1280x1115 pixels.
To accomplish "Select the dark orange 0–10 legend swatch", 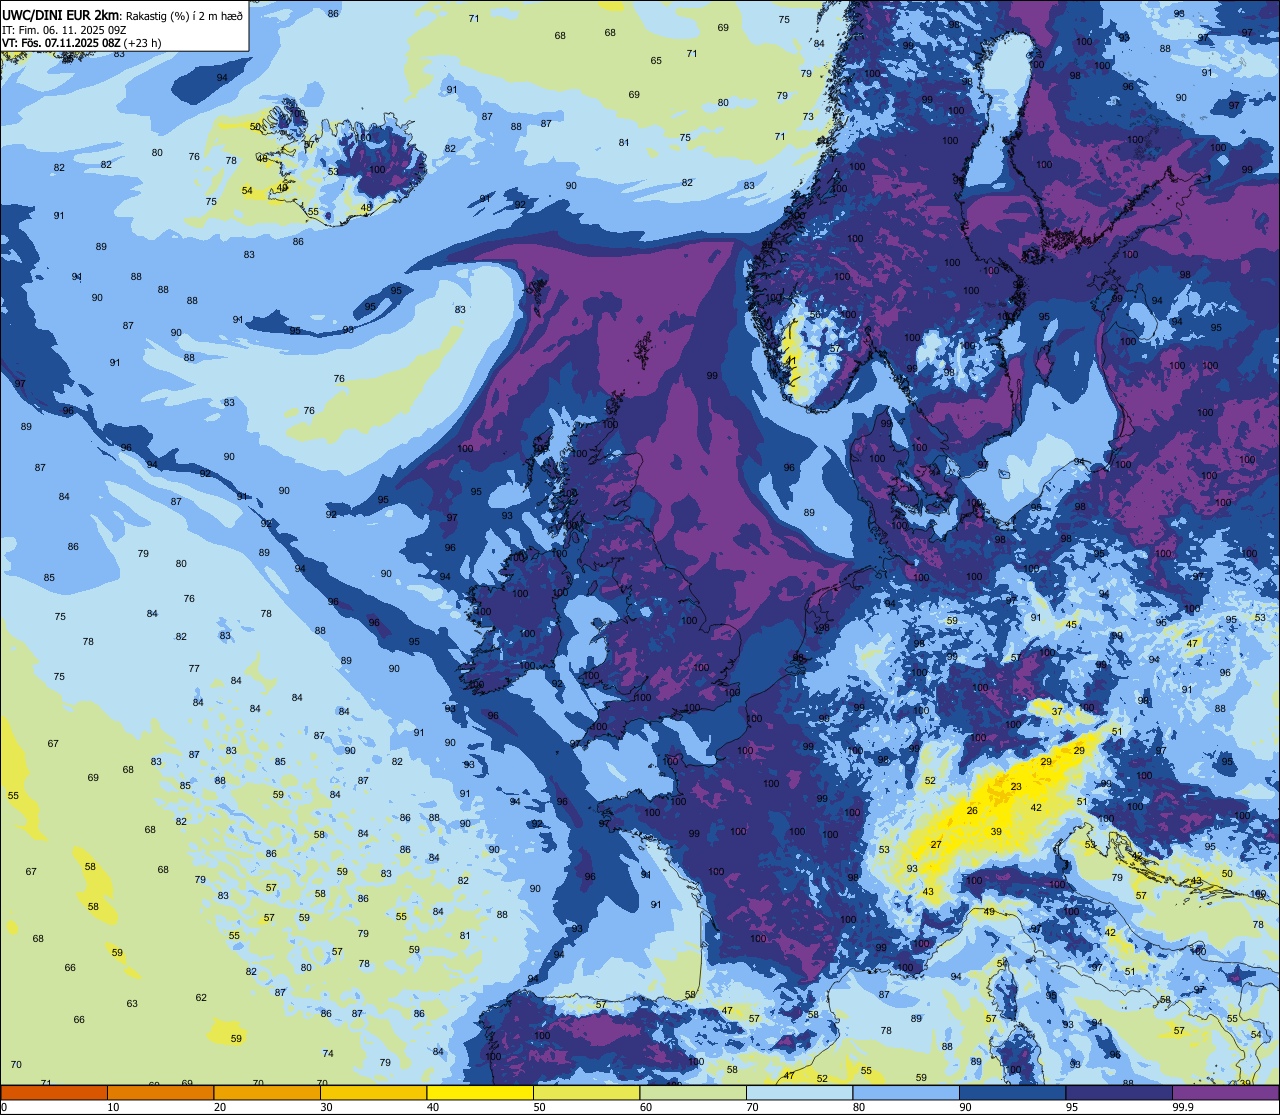I will pyautogui.click(x=54, y=1093).
